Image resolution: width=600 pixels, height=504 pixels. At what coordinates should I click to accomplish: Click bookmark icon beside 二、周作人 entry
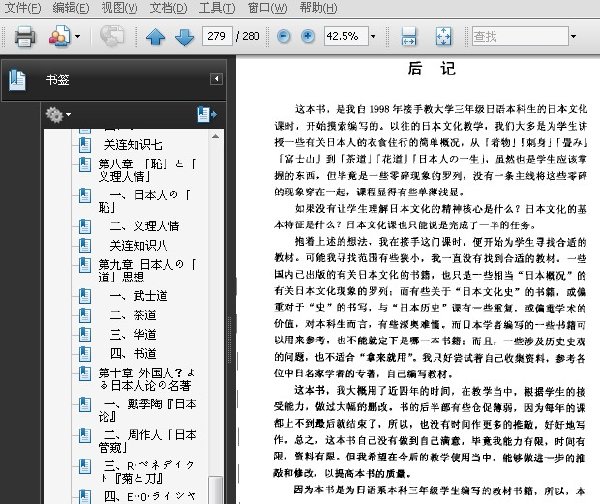(x=85, y=435)
